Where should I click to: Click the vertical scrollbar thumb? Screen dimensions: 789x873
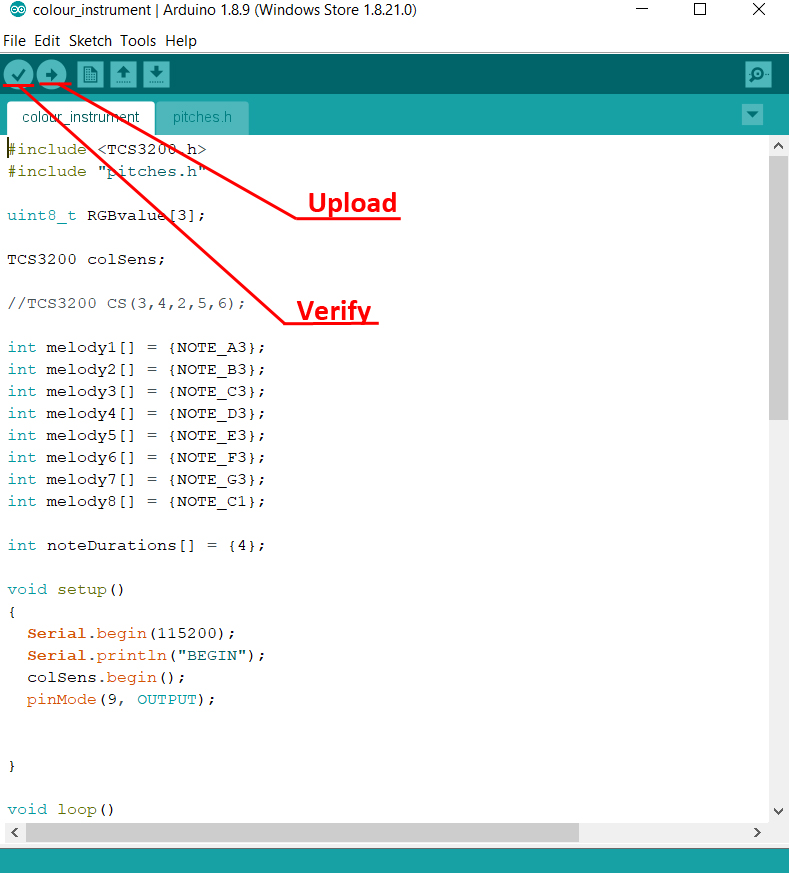(778, 288)
